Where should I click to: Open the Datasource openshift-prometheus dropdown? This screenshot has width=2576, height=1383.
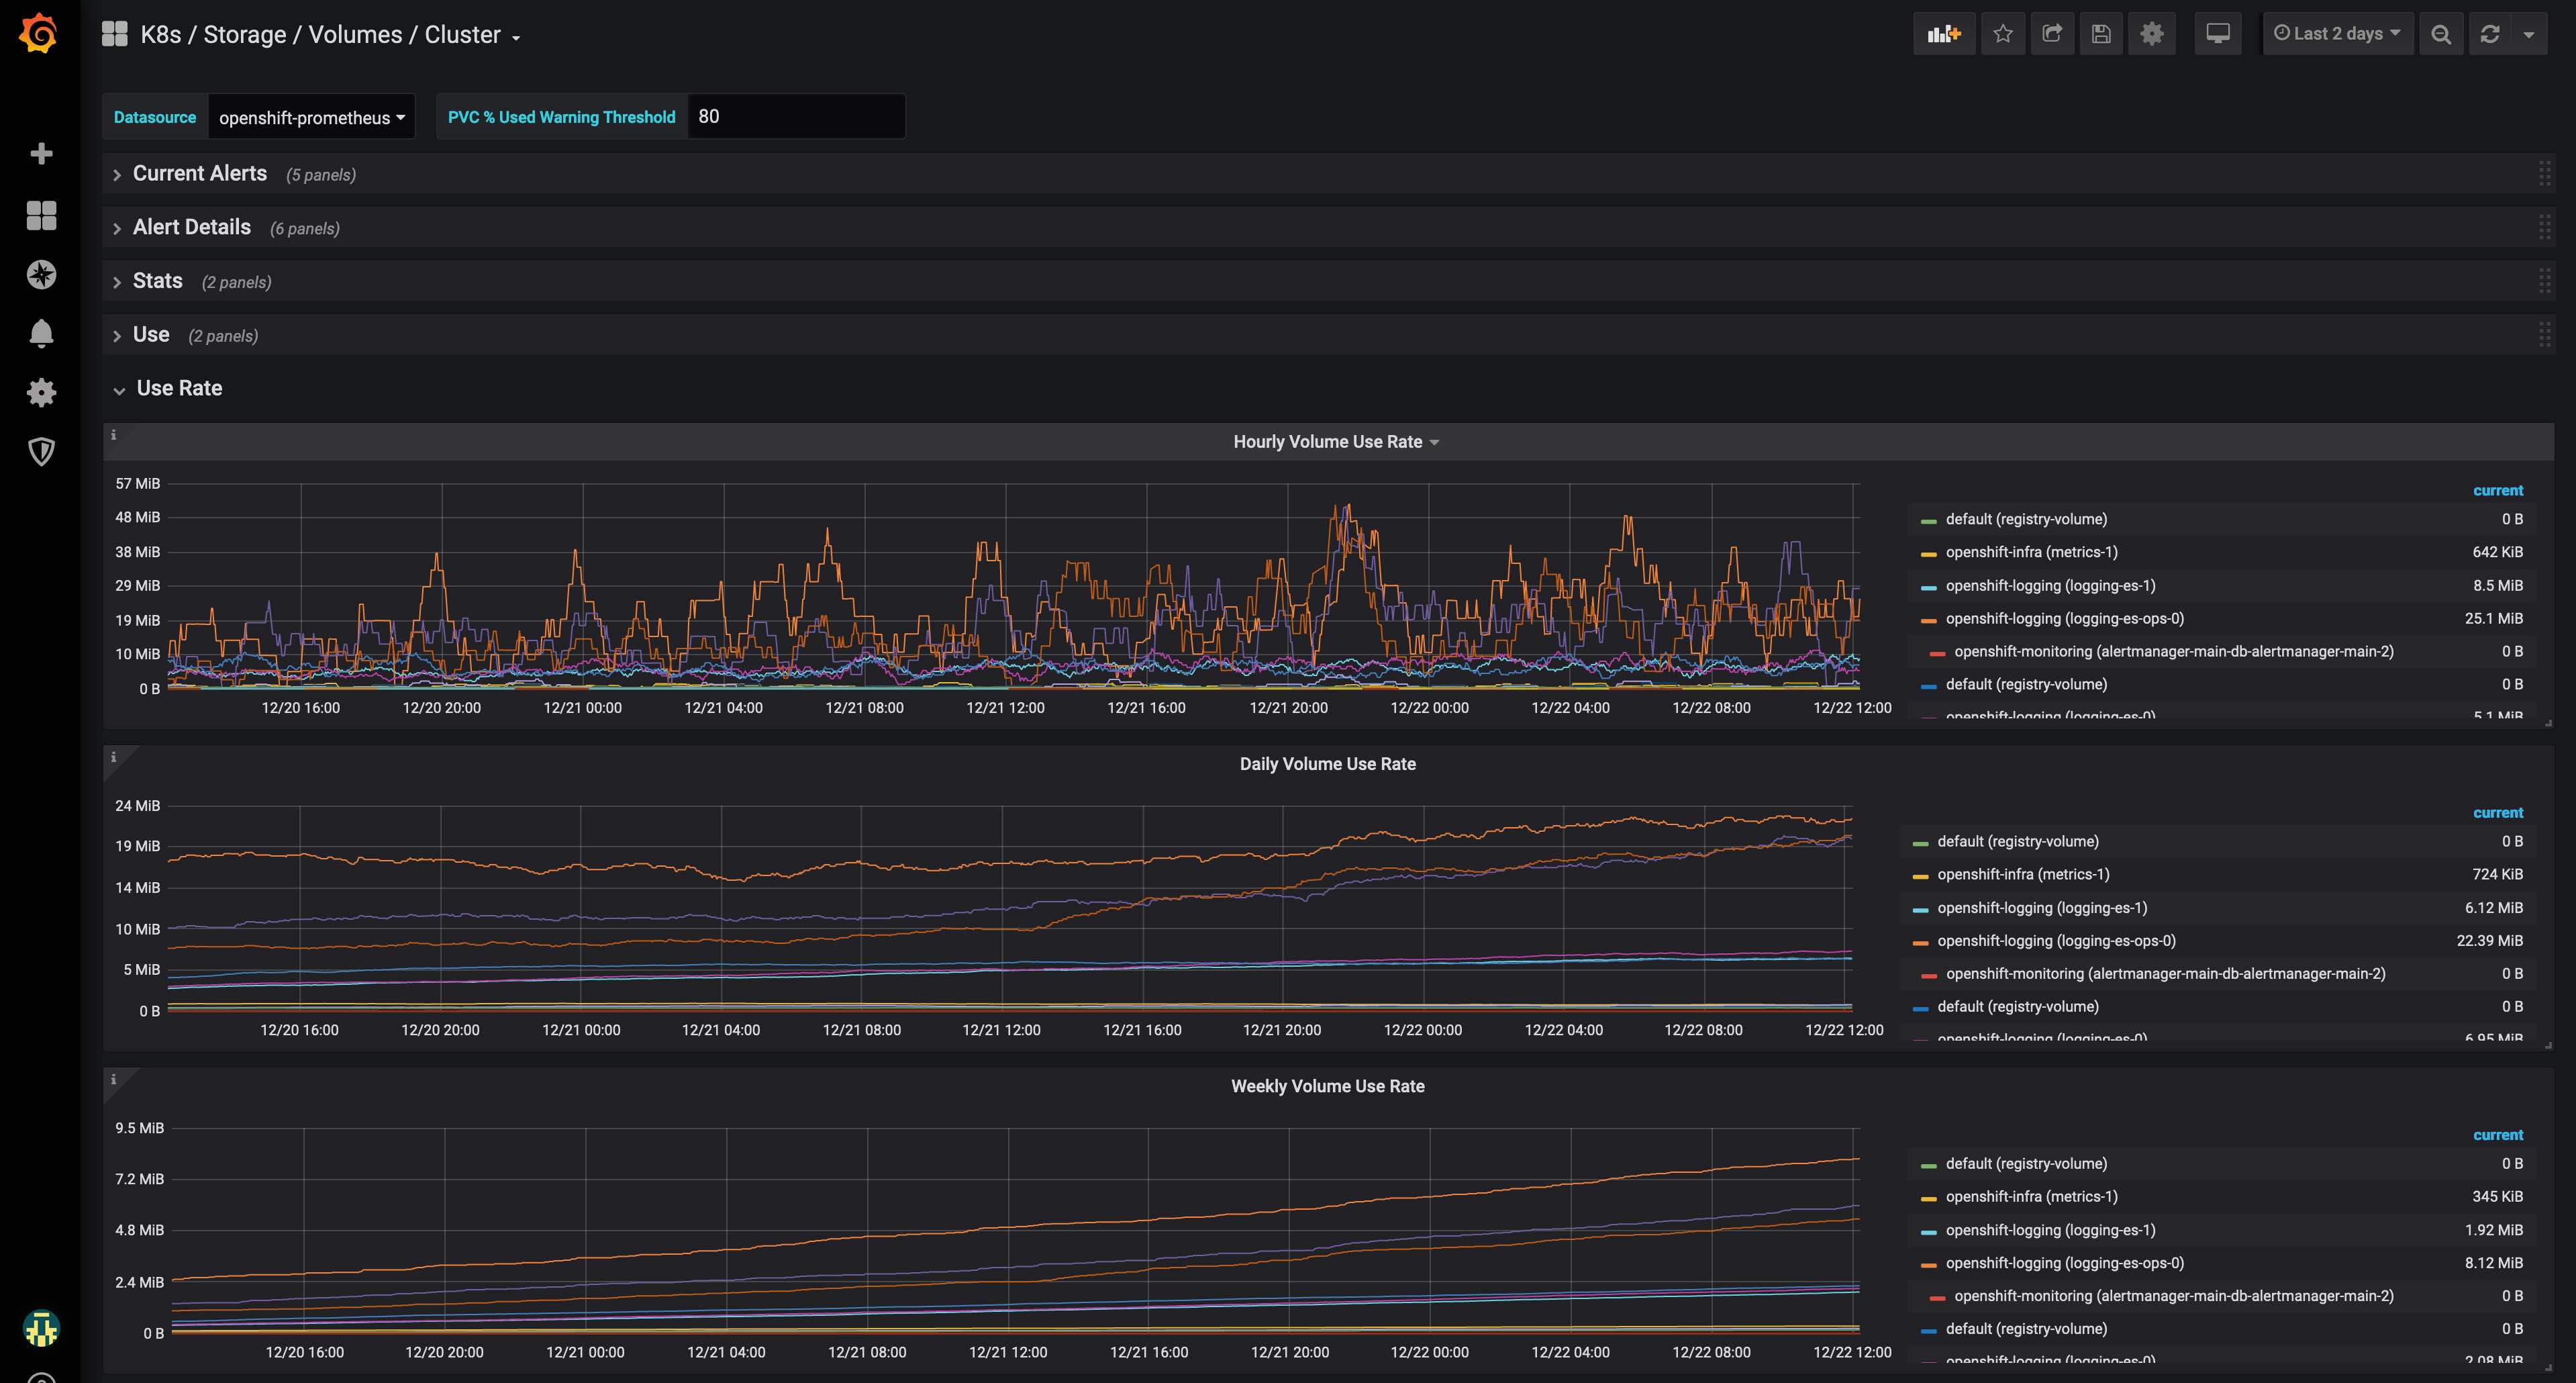click(311, 118)
